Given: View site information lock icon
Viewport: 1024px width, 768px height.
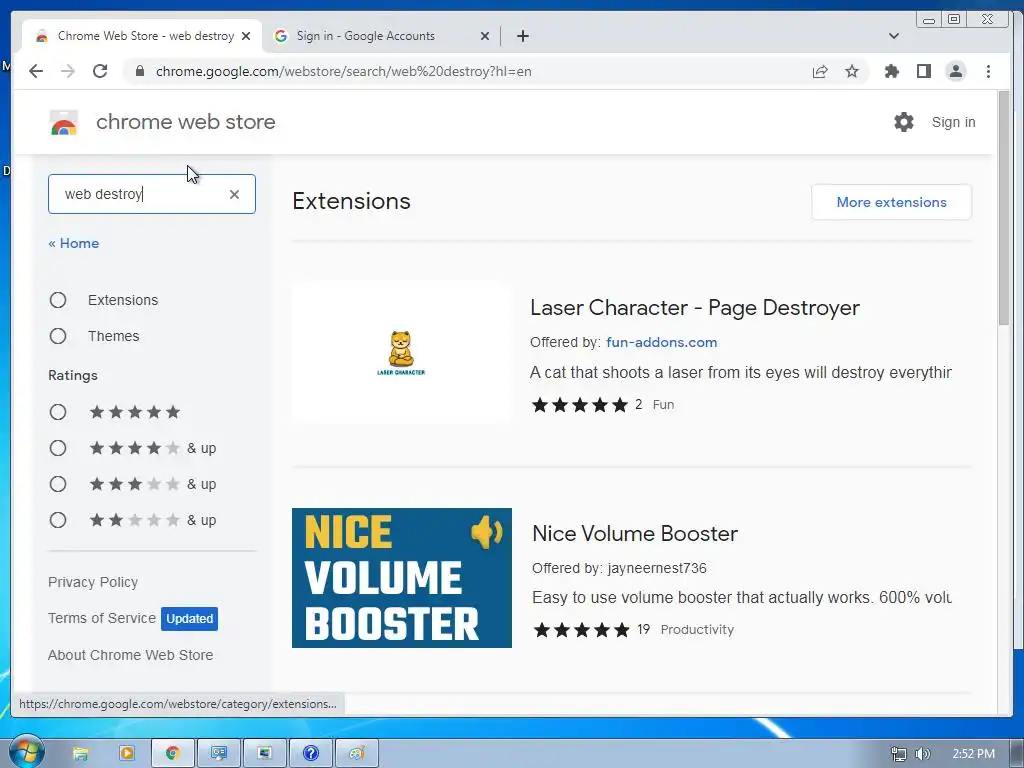Looking at the screenshot, I should (139, 71).
